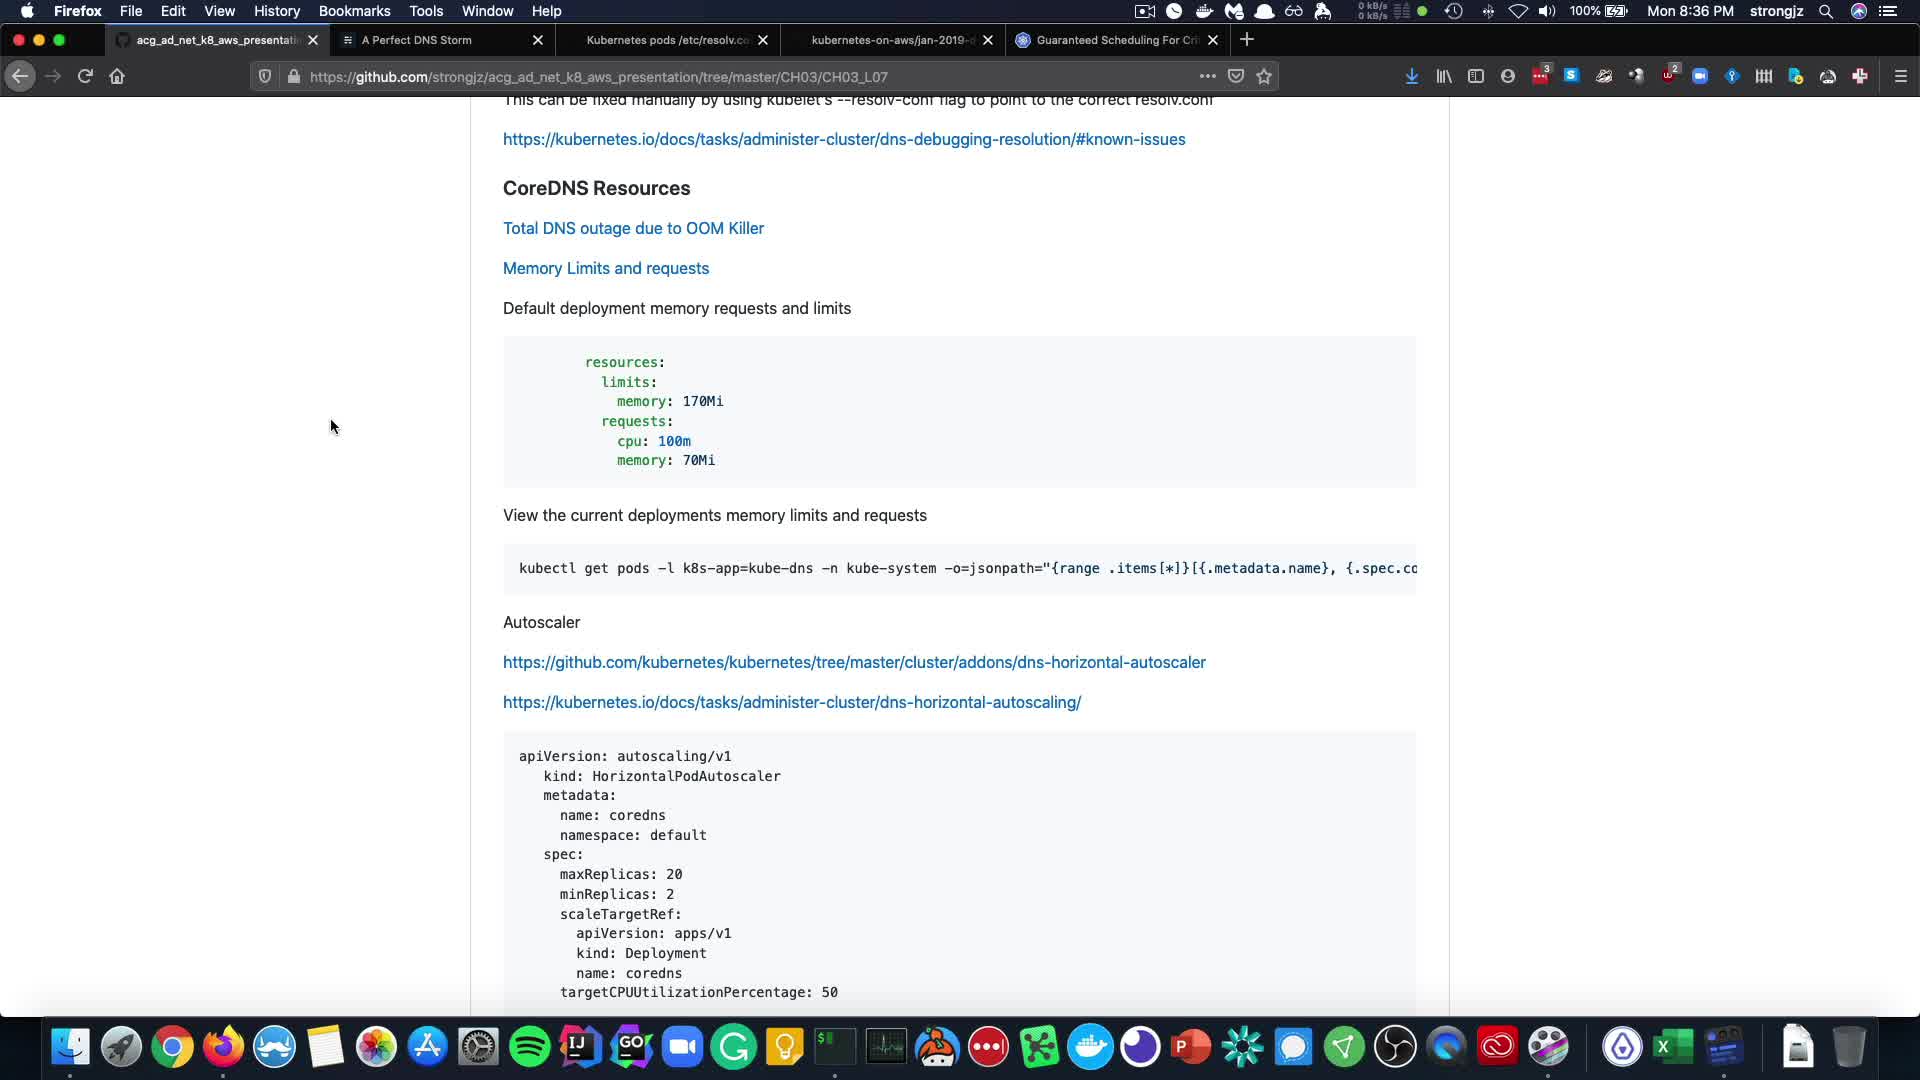This screenshot has height=1080, width=1920.
Task: Bookmark this page with the star icon
Action: pos(1264,76)
